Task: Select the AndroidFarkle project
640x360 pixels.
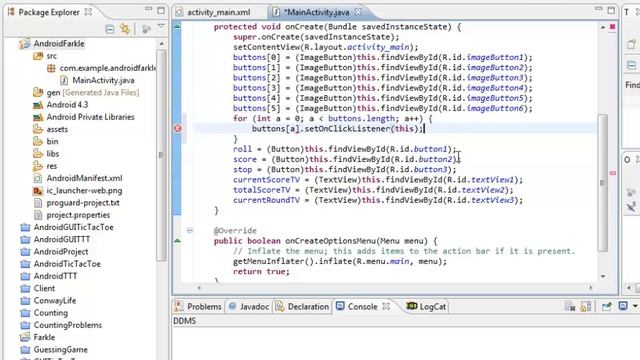Action: (59, 44)
